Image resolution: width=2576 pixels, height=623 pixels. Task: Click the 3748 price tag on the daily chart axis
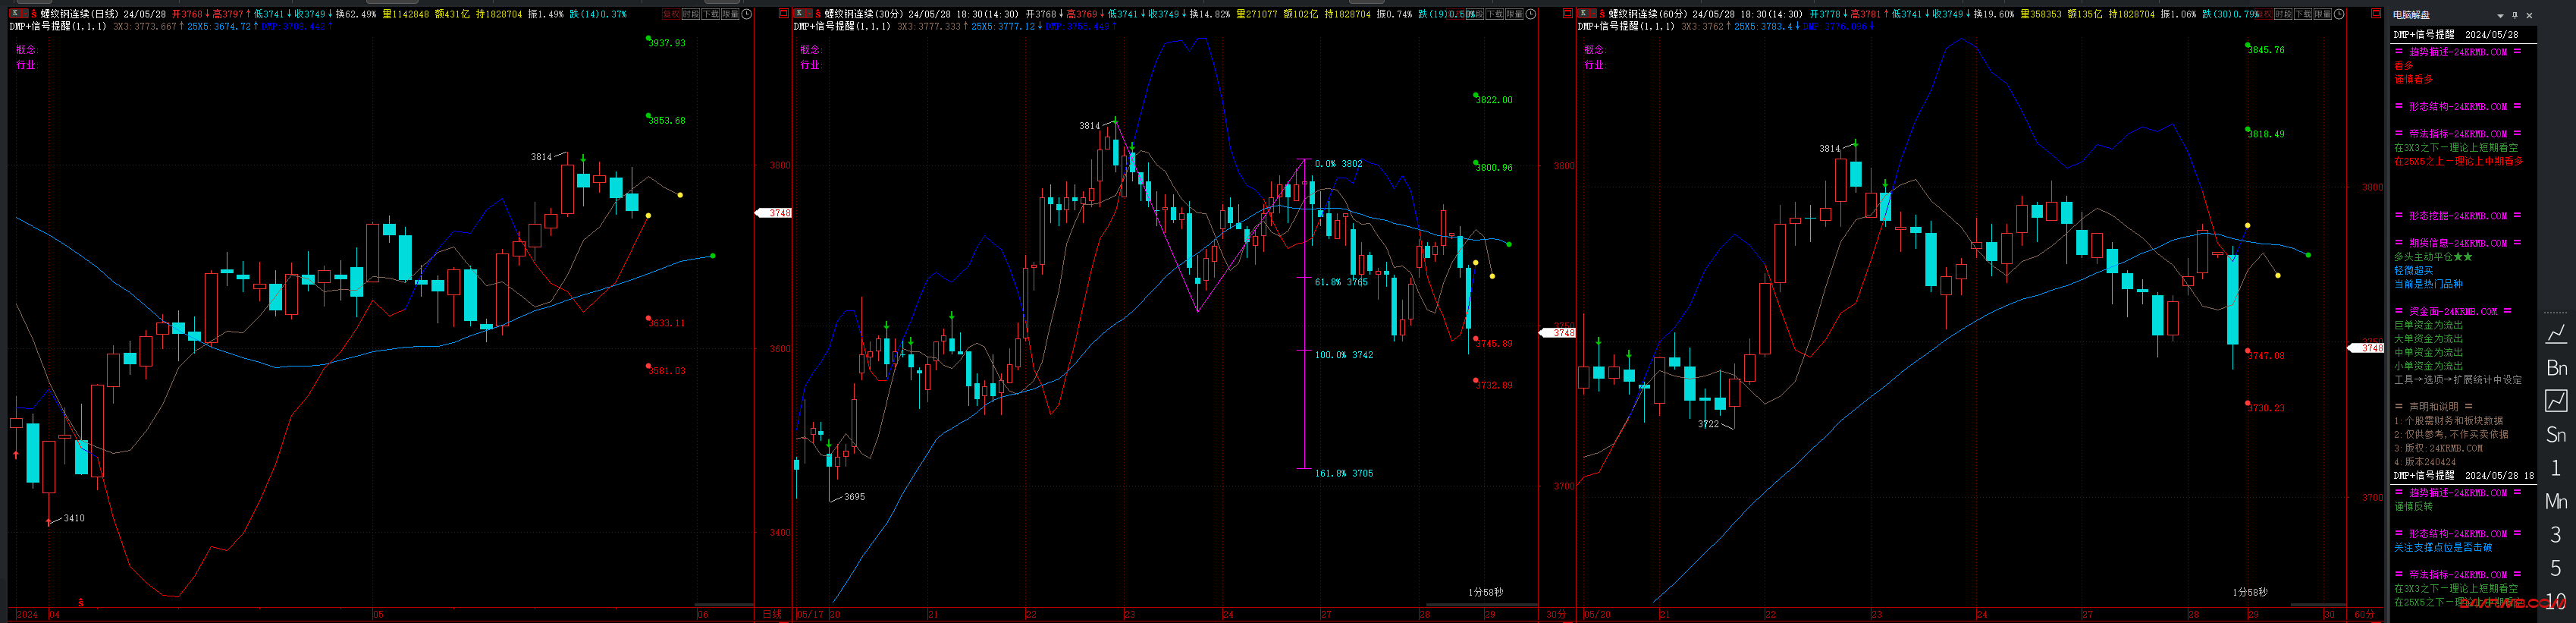774,213
